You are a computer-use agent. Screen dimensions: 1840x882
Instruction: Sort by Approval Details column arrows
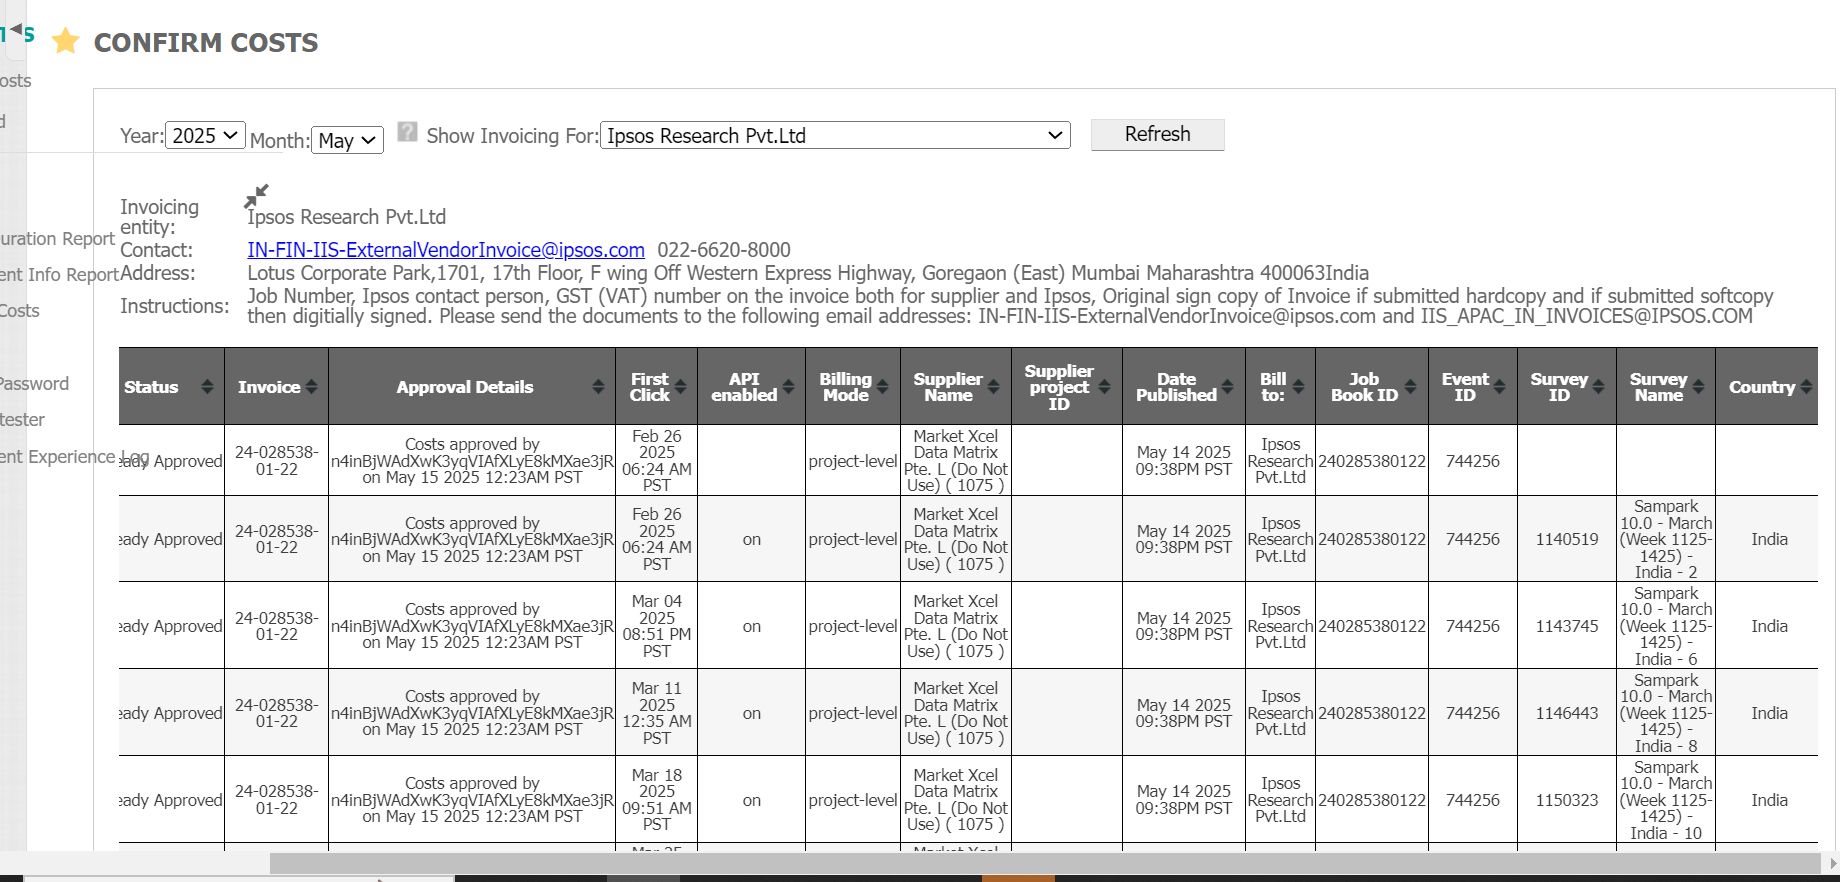[x=598, y=387]
